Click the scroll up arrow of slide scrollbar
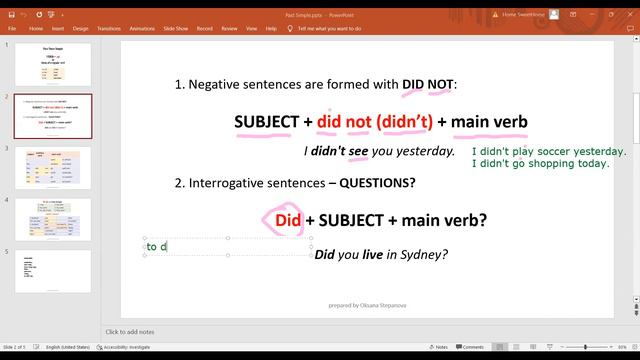The height and width of the screenshot is (360, 640). point(636,39)
